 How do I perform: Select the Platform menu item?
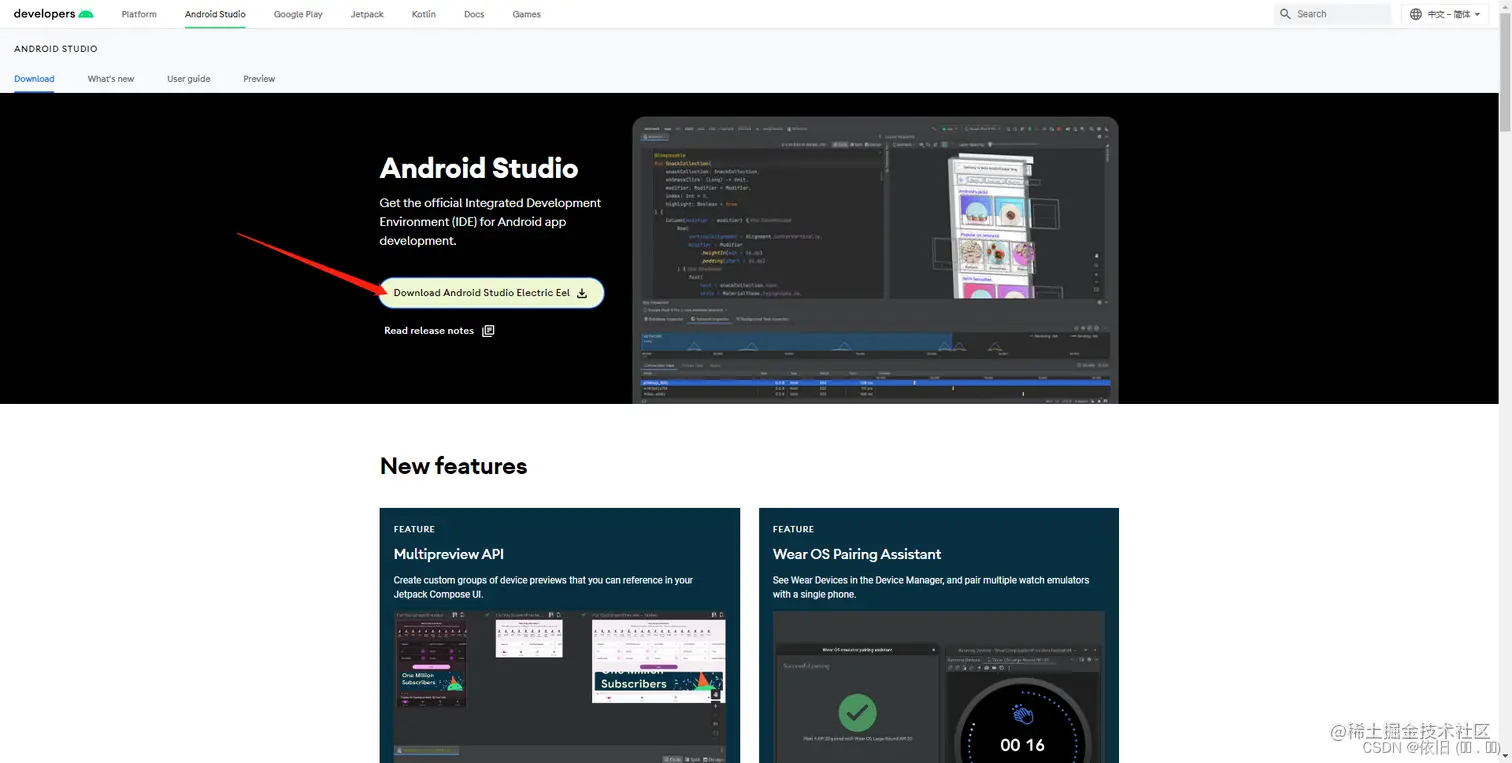click(139, 14)
